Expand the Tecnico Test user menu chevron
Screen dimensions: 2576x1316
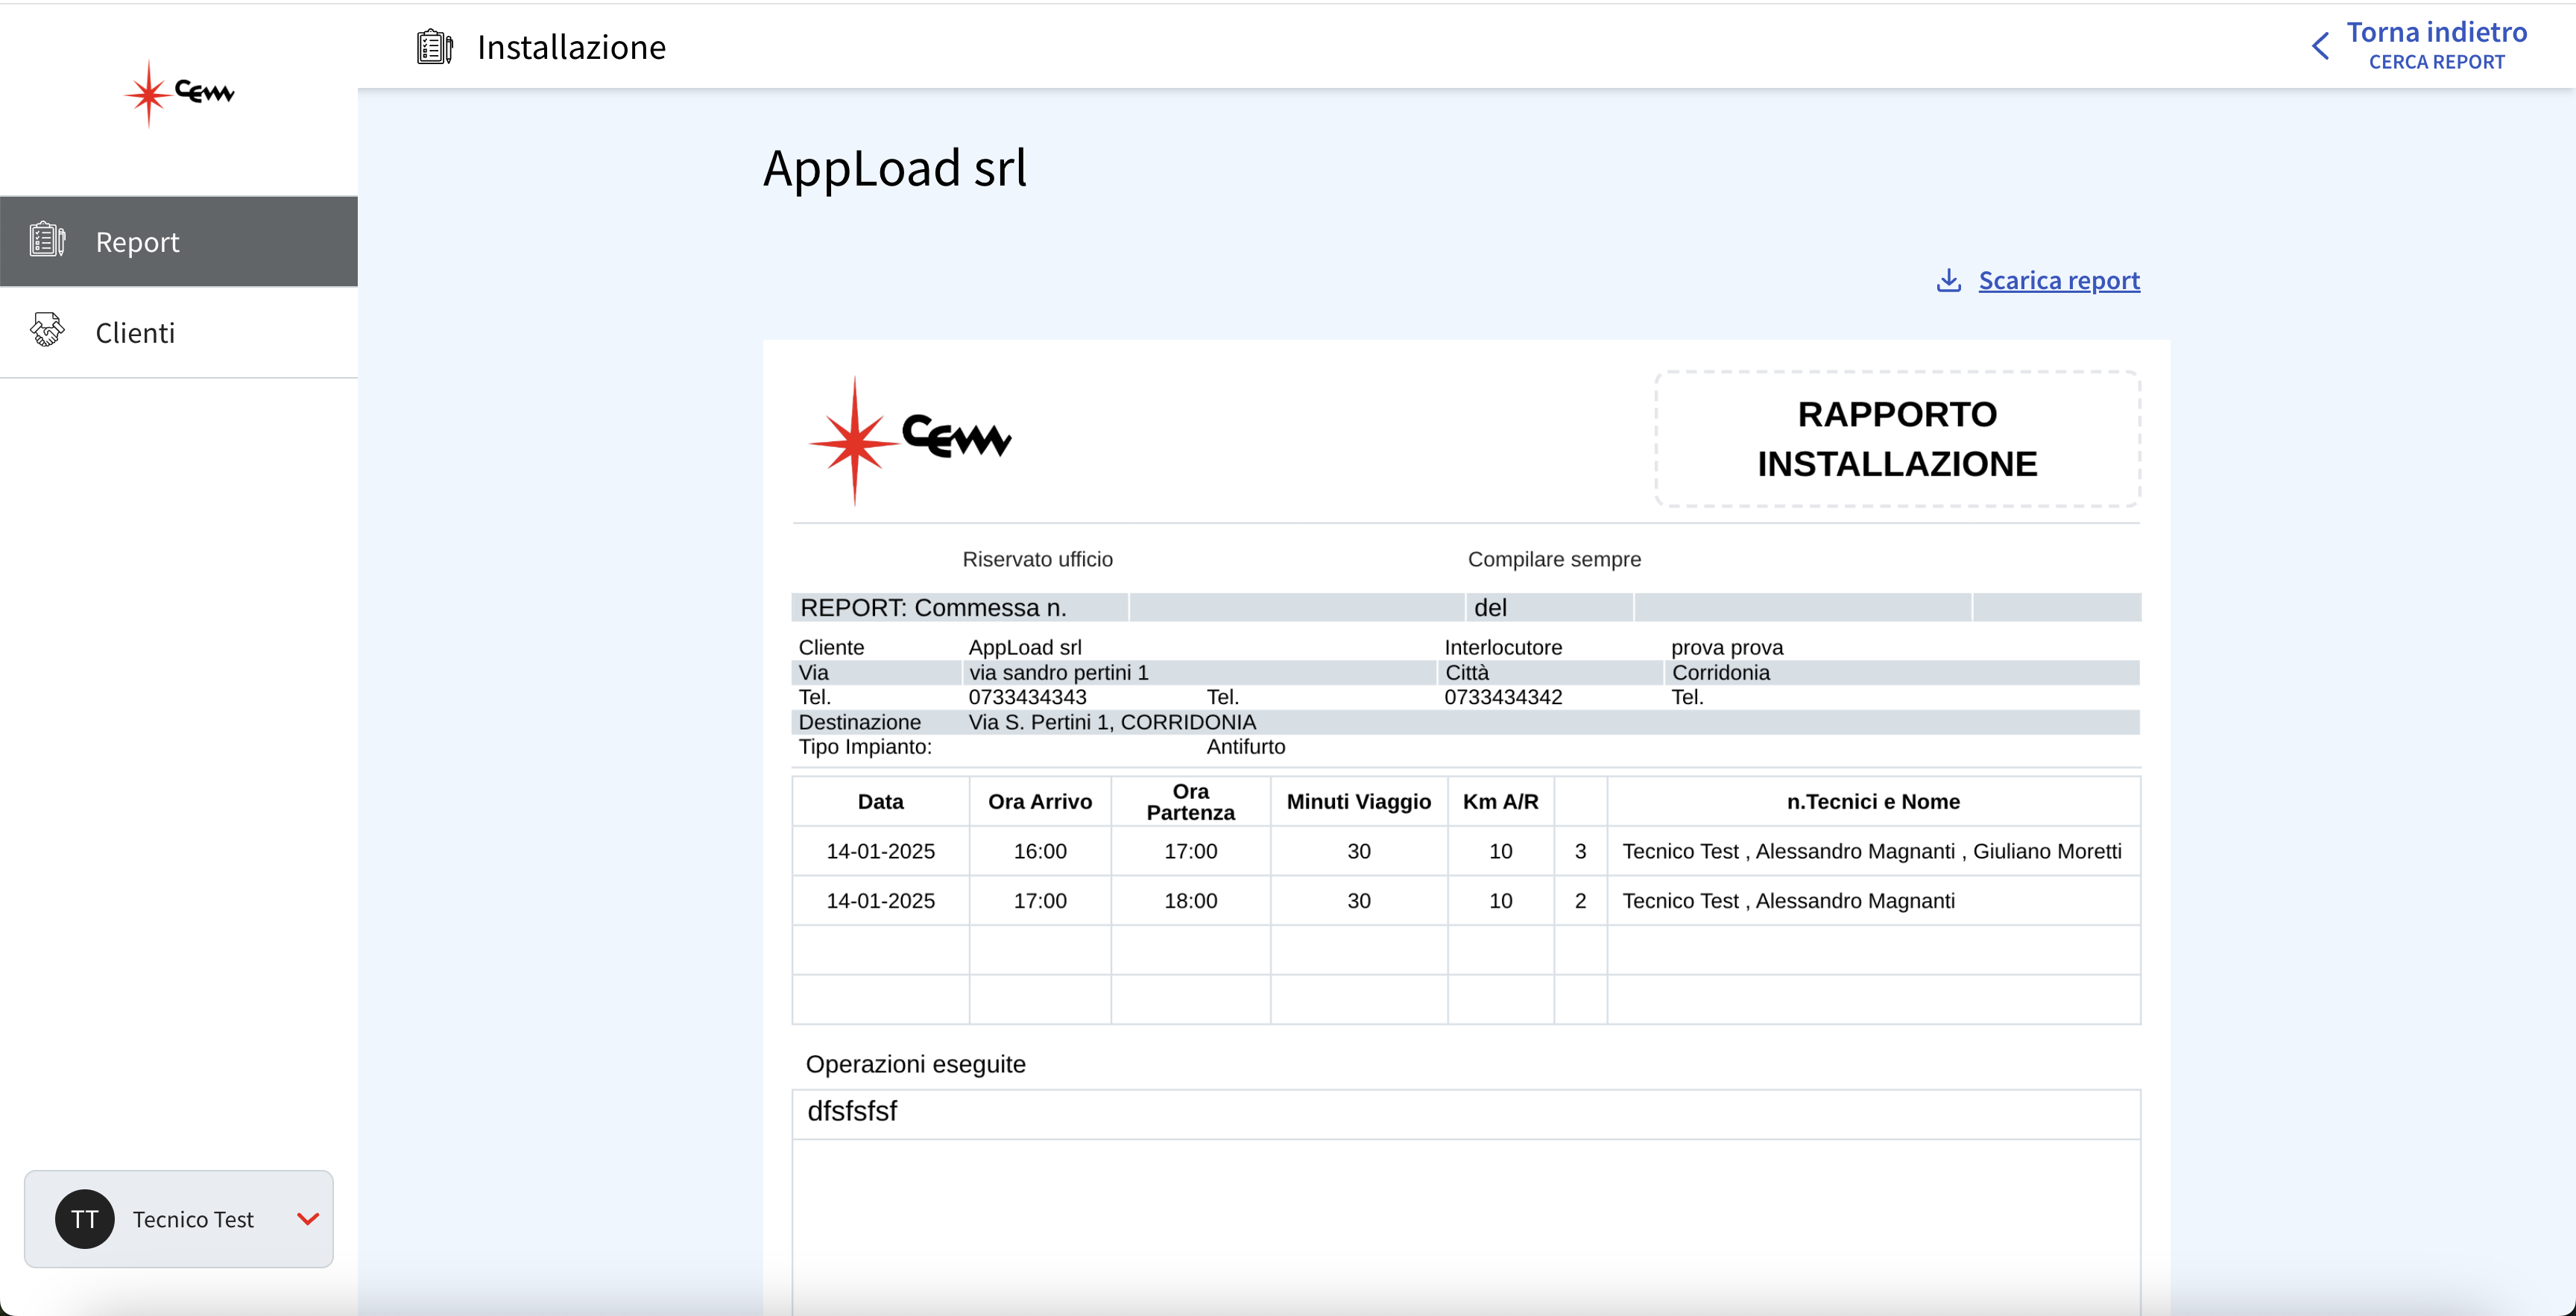pos(308,1219)
